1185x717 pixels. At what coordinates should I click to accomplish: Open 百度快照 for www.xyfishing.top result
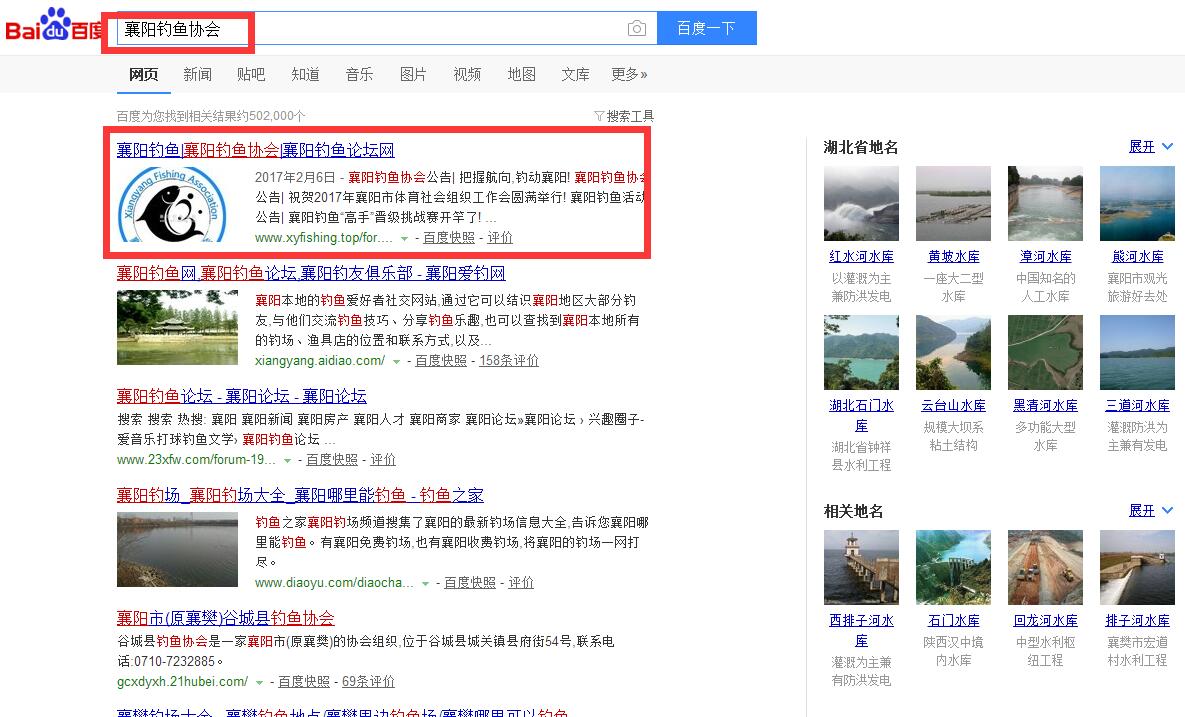(449, 238)
